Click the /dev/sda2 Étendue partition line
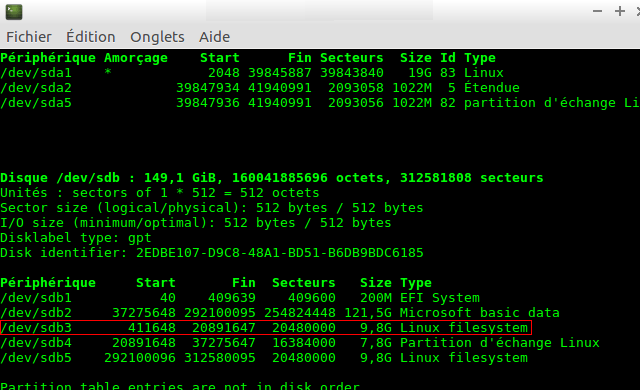 260,88
